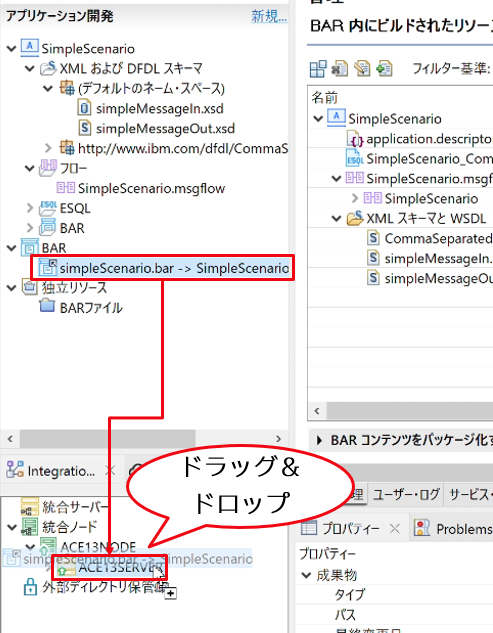493x633 pixels.
Task: Click the ESQL folder icon
Action: (48, 208)
